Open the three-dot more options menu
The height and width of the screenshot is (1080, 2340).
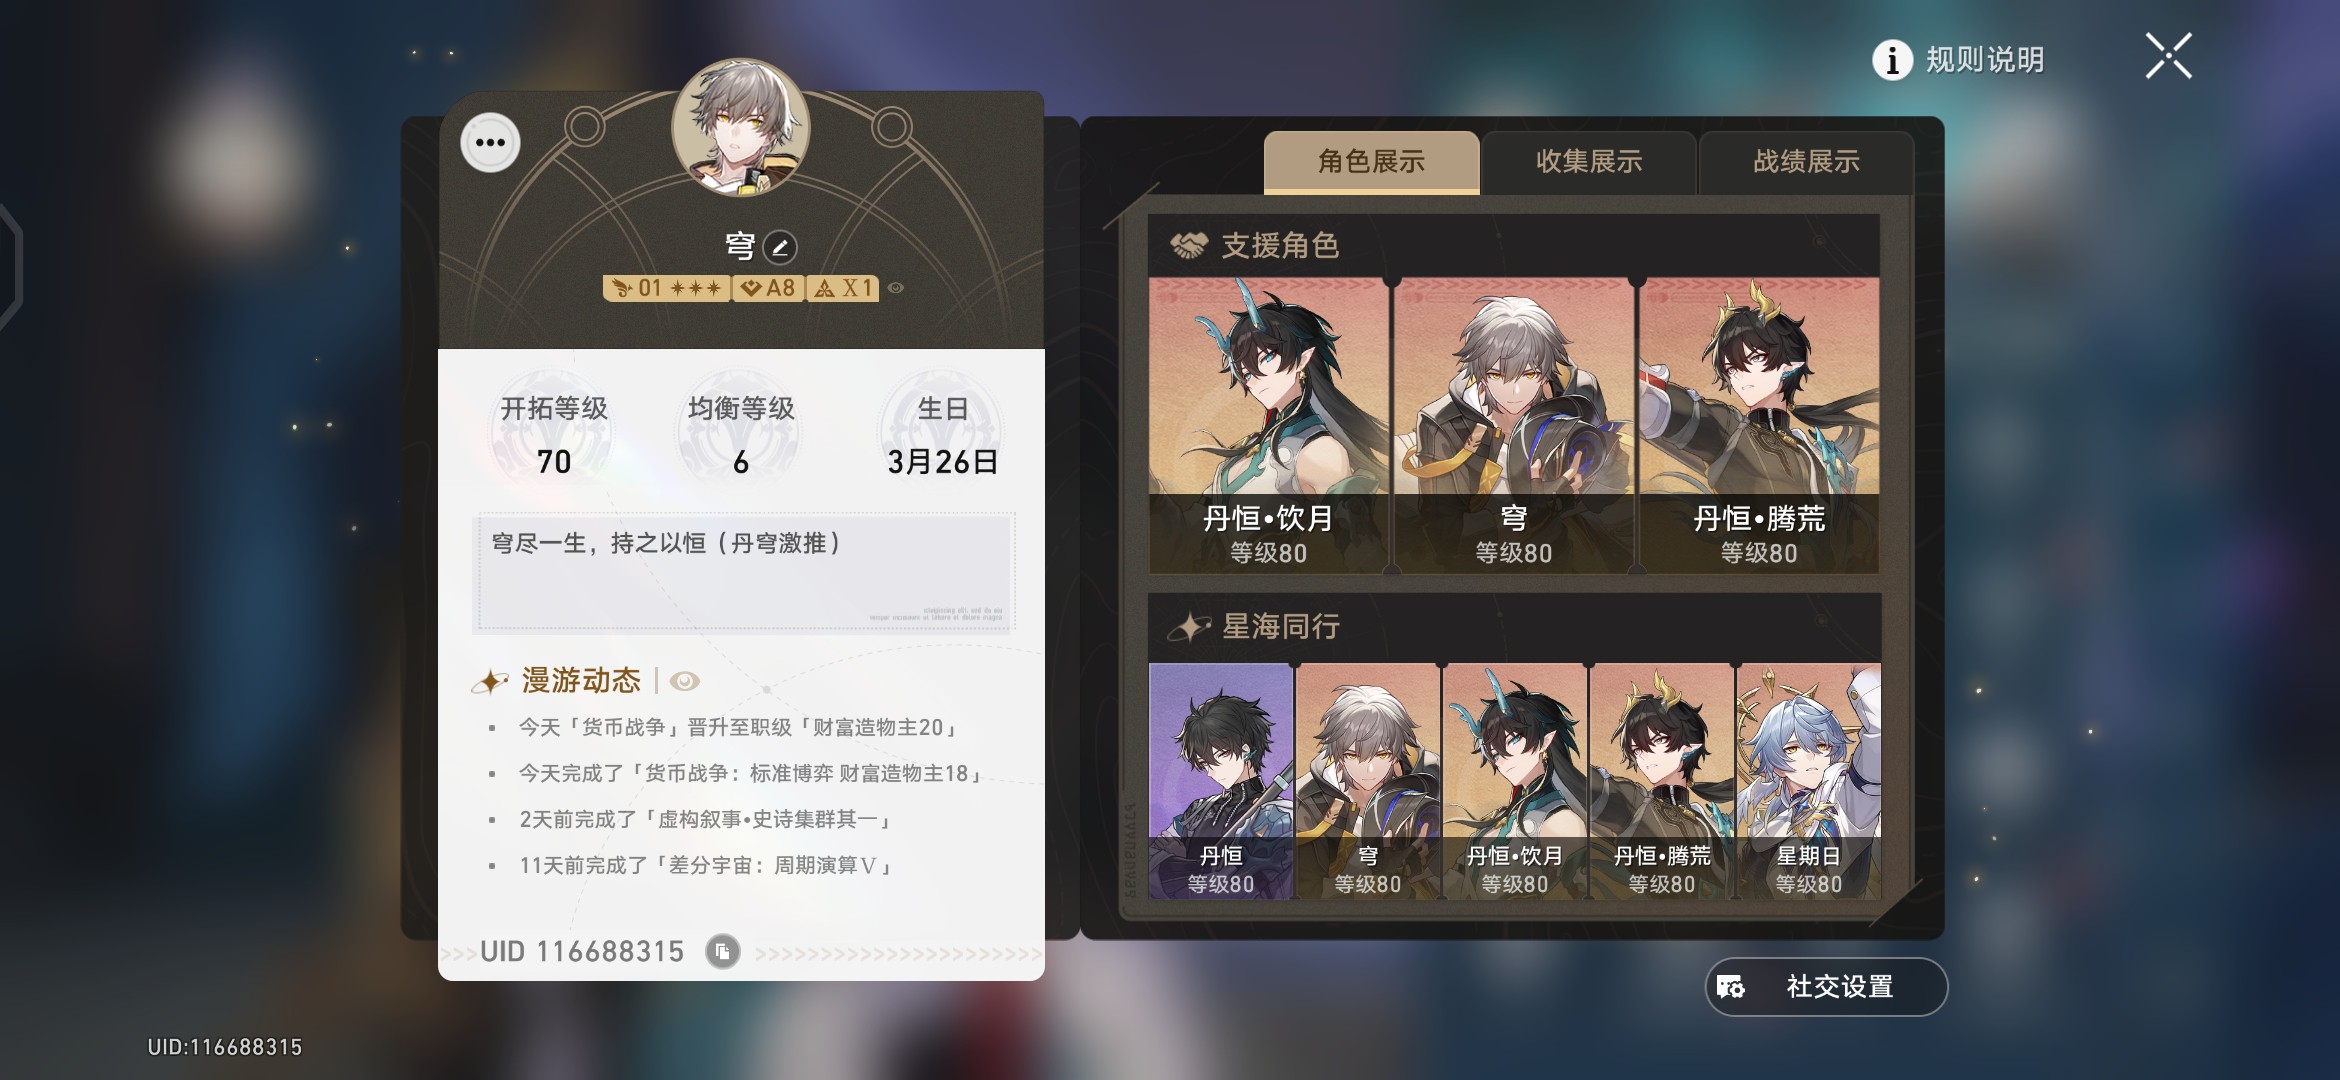point(490,143)
